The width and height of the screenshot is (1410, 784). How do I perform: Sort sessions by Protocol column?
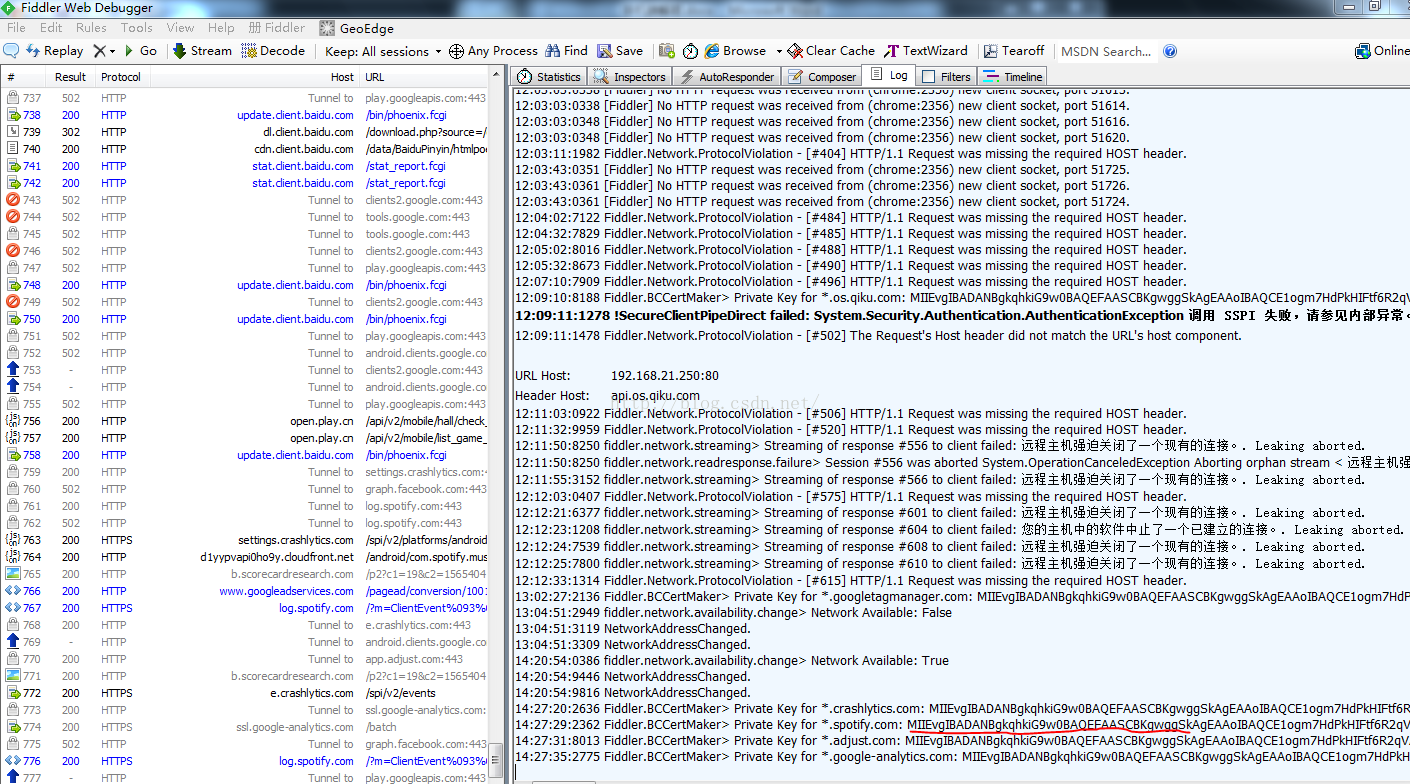121,77
